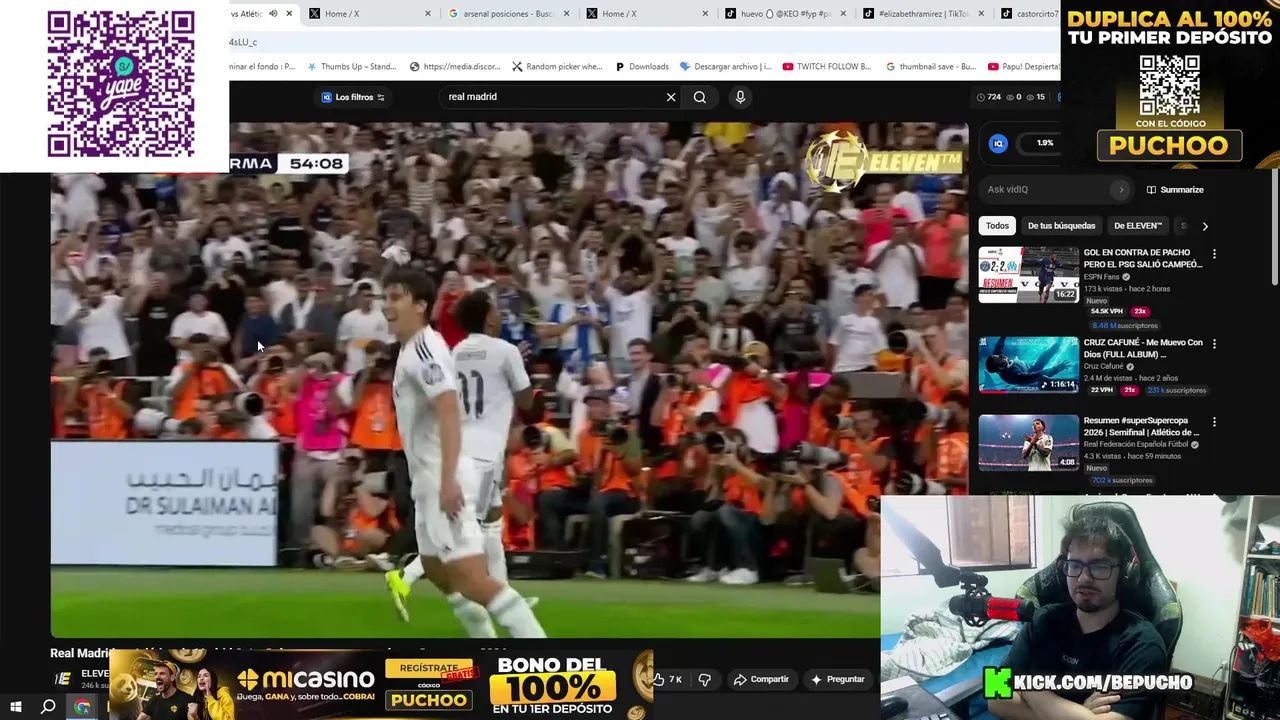
Task: Click the 'Resumen #superSupercopa 2026' video title
Action: (1143, 427)
